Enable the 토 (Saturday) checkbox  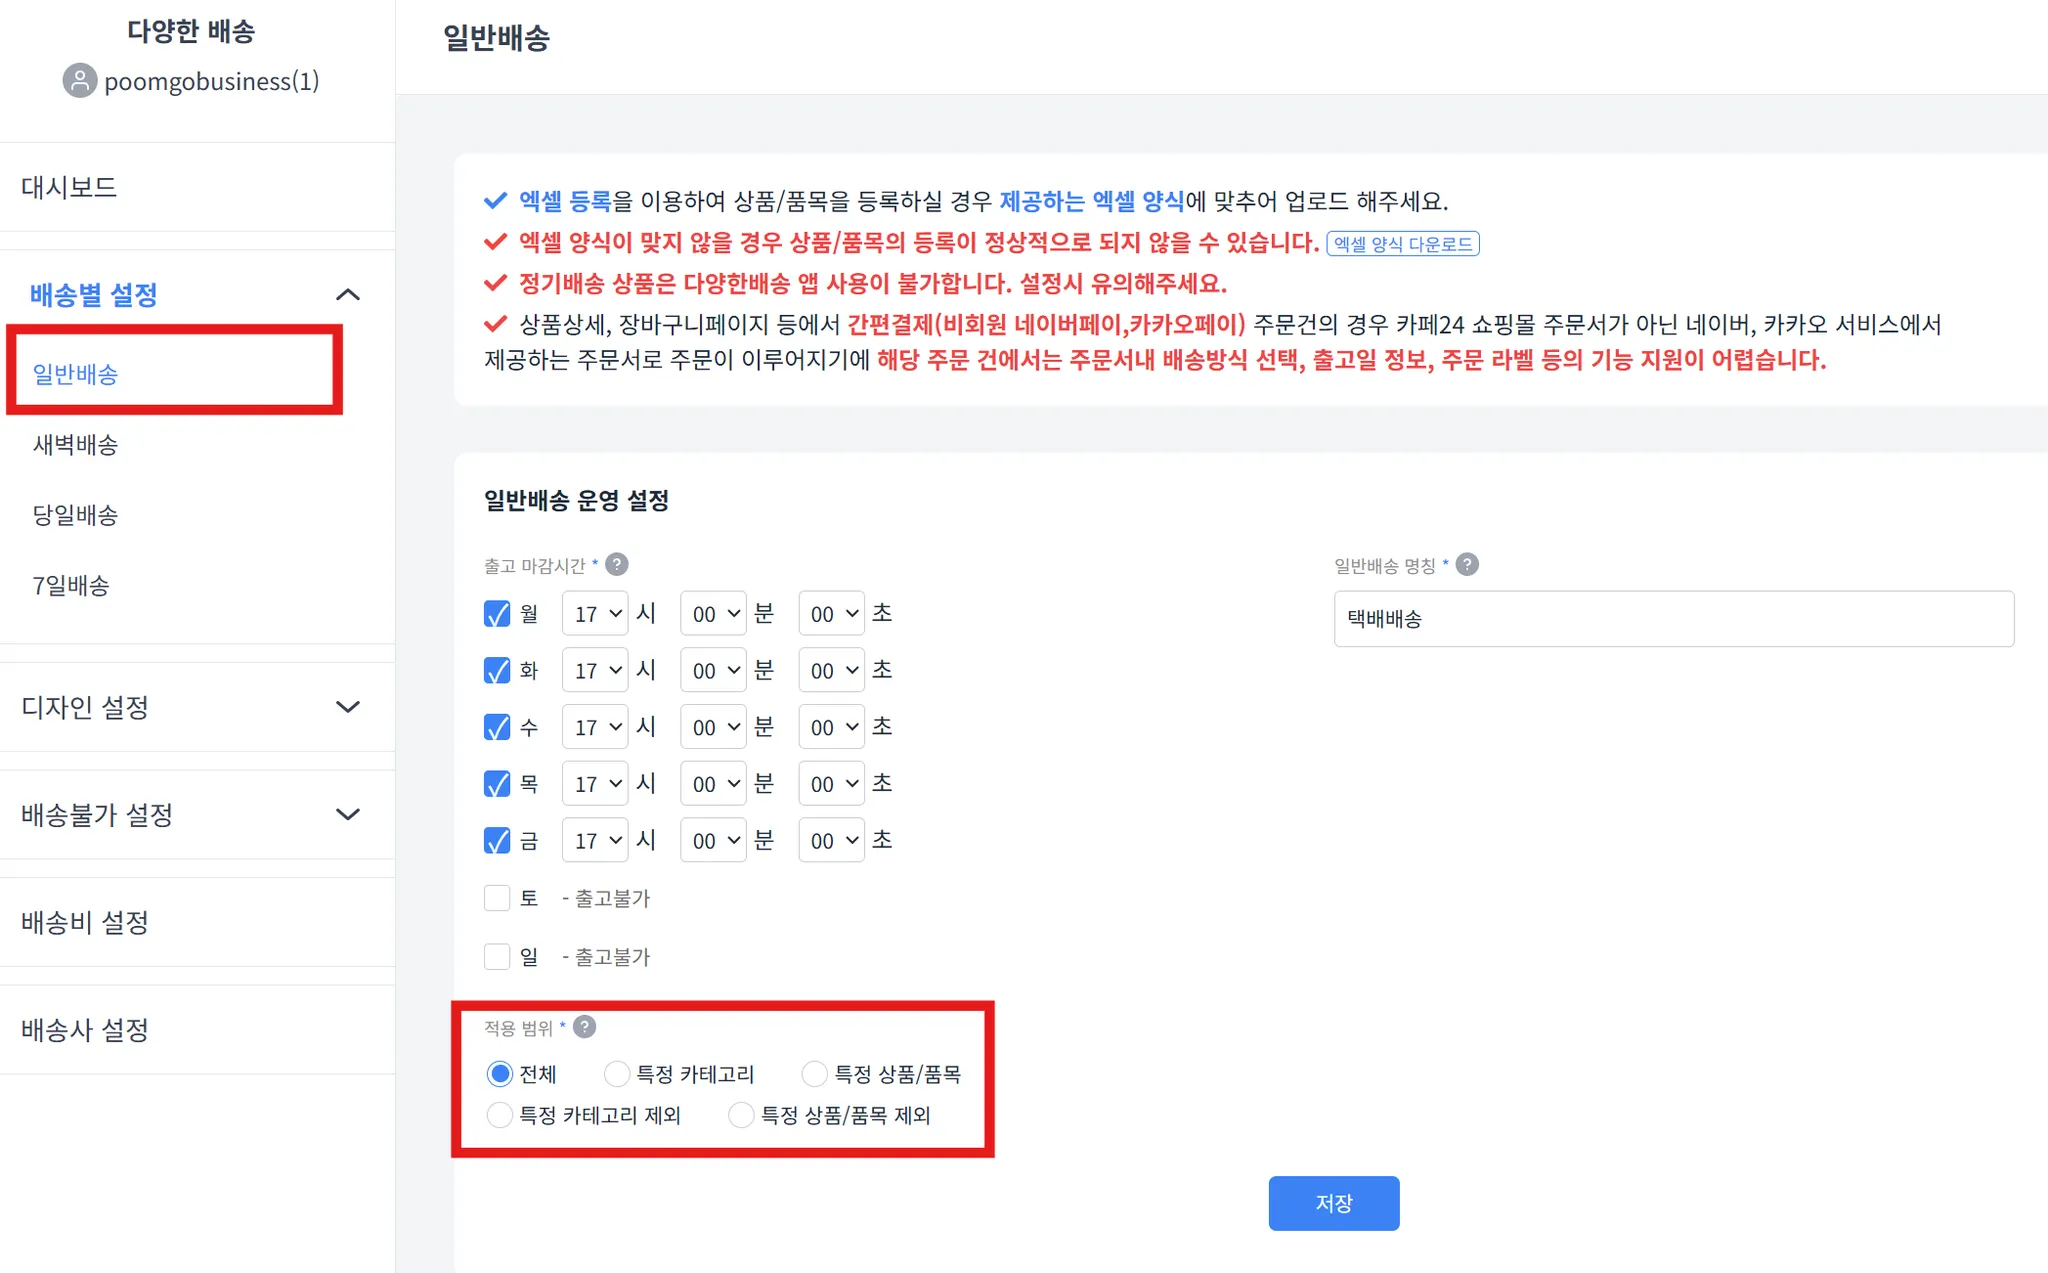click(497, 898)
